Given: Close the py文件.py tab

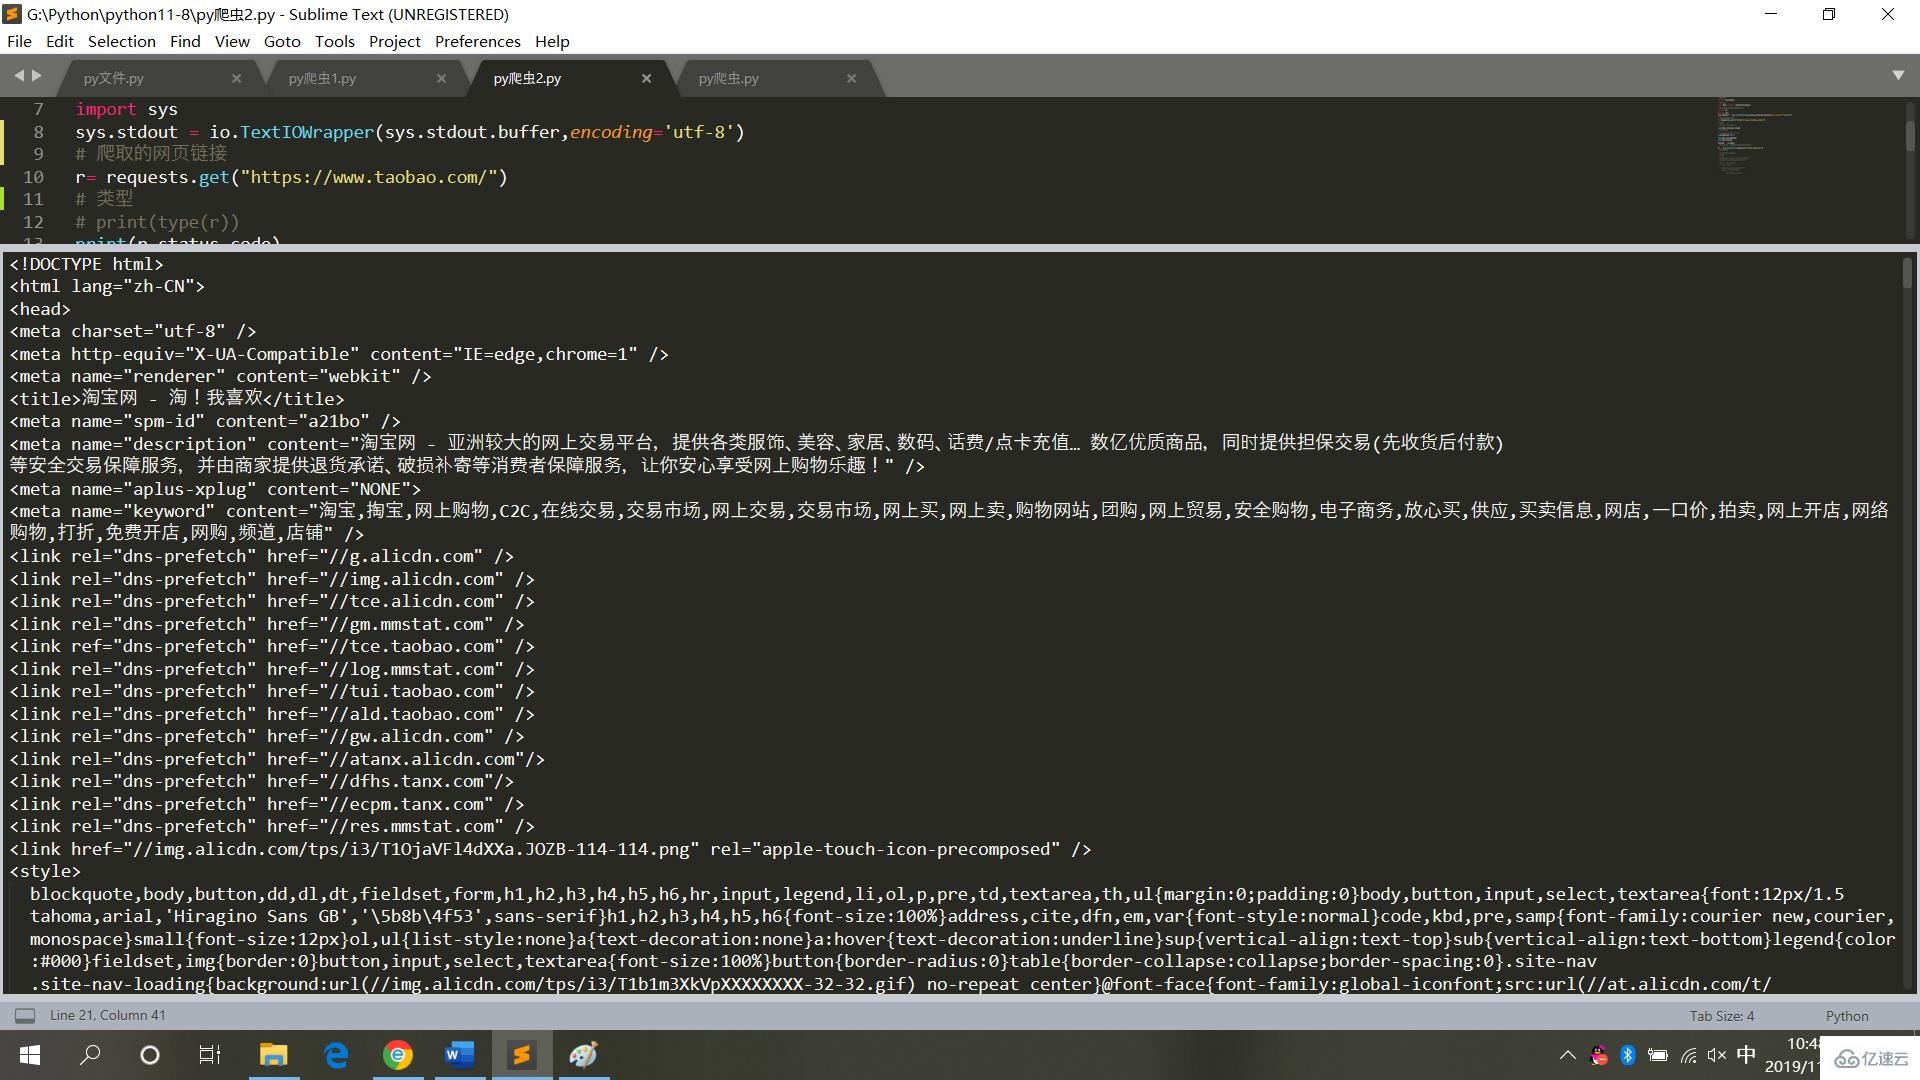Looking at the screenshot, I should [236, 78].
